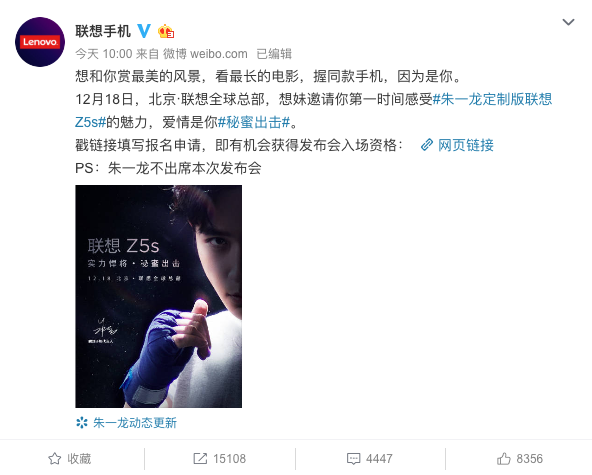Click the repost share icon
The height and width of the screenshot is (475, 592).
tap(200, 459)
